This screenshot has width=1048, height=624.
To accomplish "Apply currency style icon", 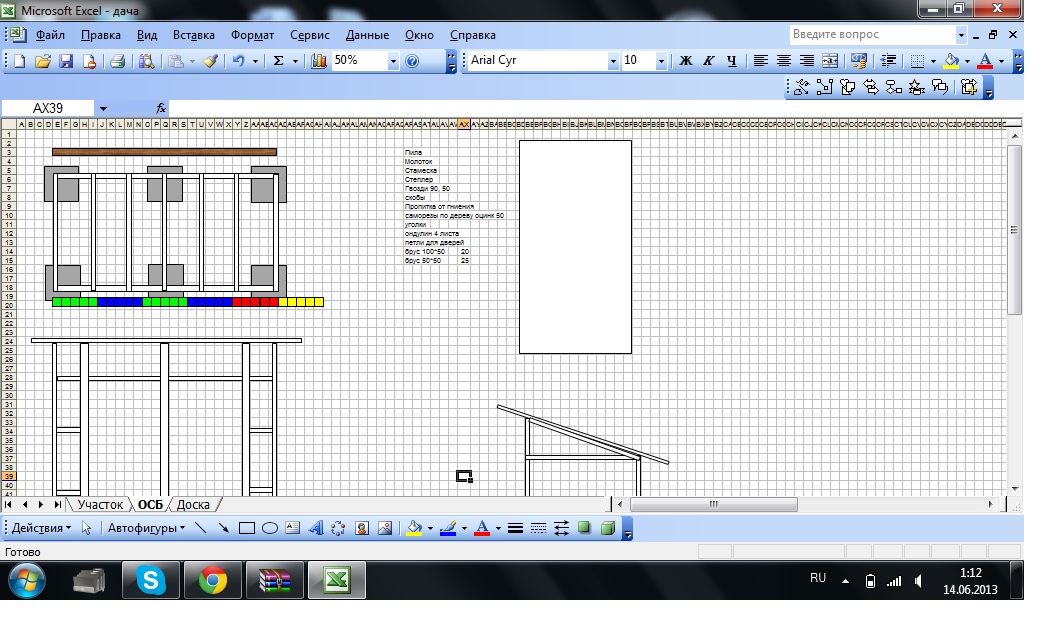I will [858, 61].
